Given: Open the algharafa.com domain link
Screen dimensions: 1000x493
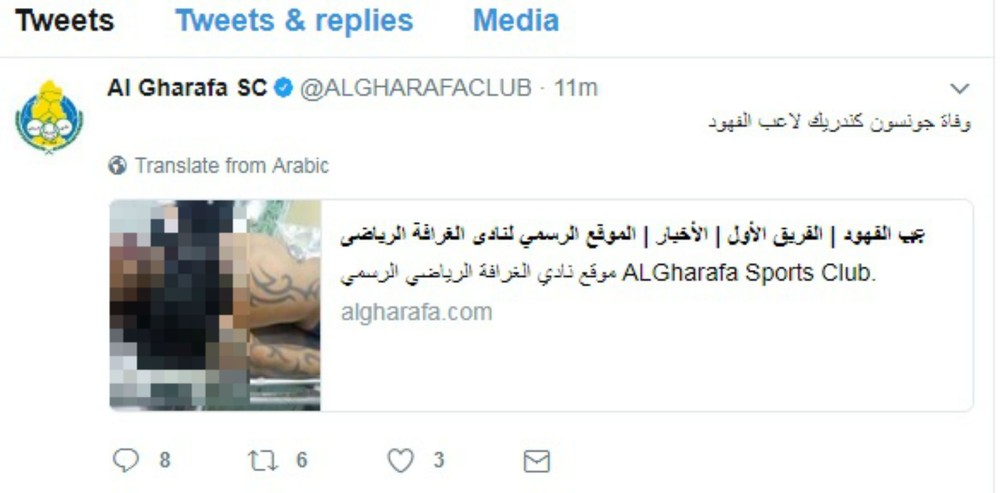Looking at the screenshot, I should [x=416, y=313].
